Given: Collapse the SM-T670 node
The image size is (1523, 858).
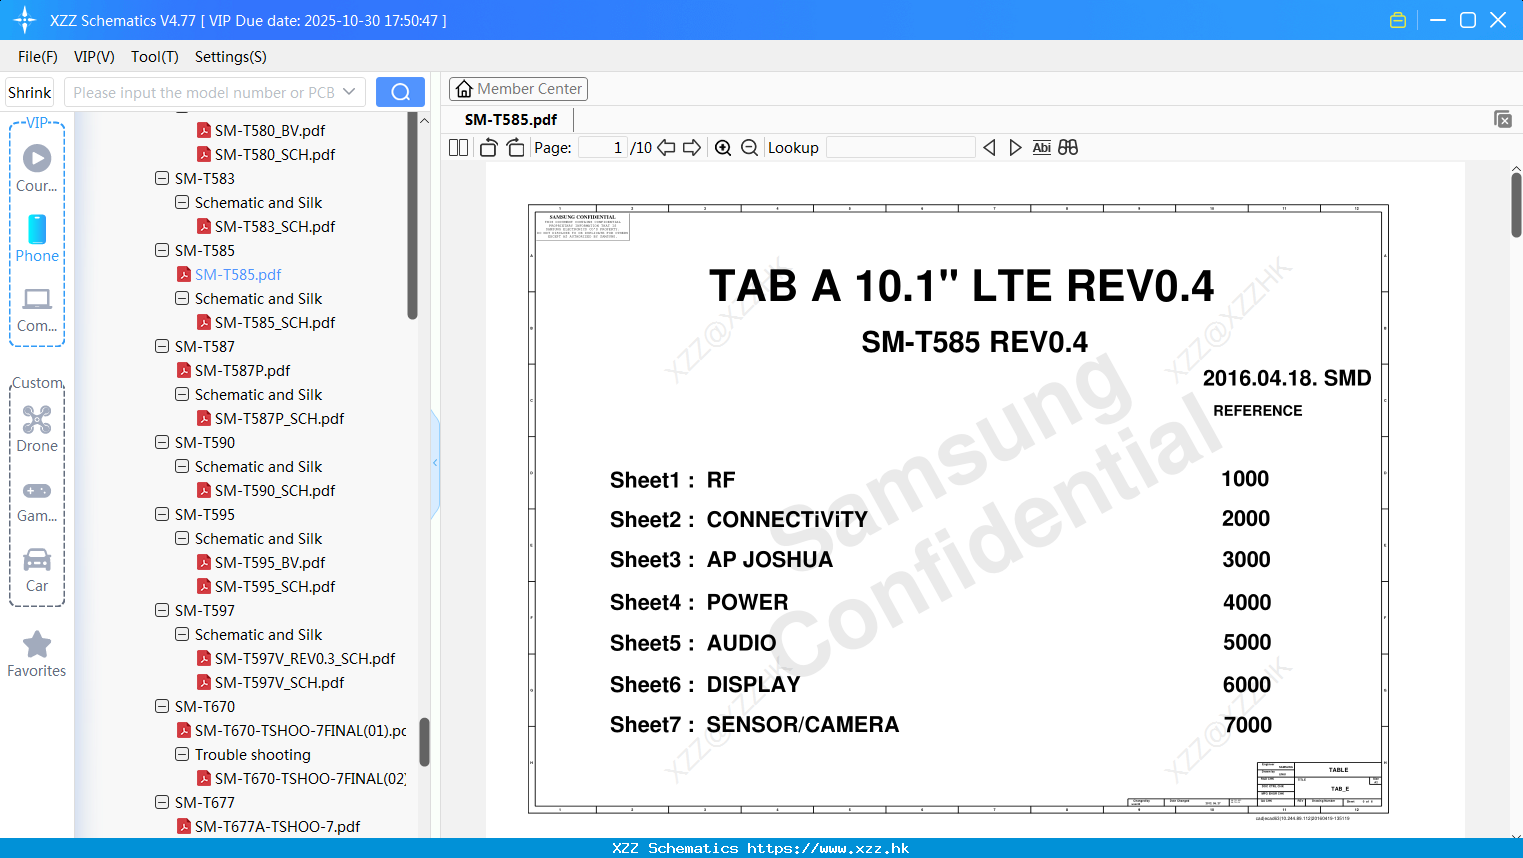Looking at the screenshot, I should click(x=162, y=706).
